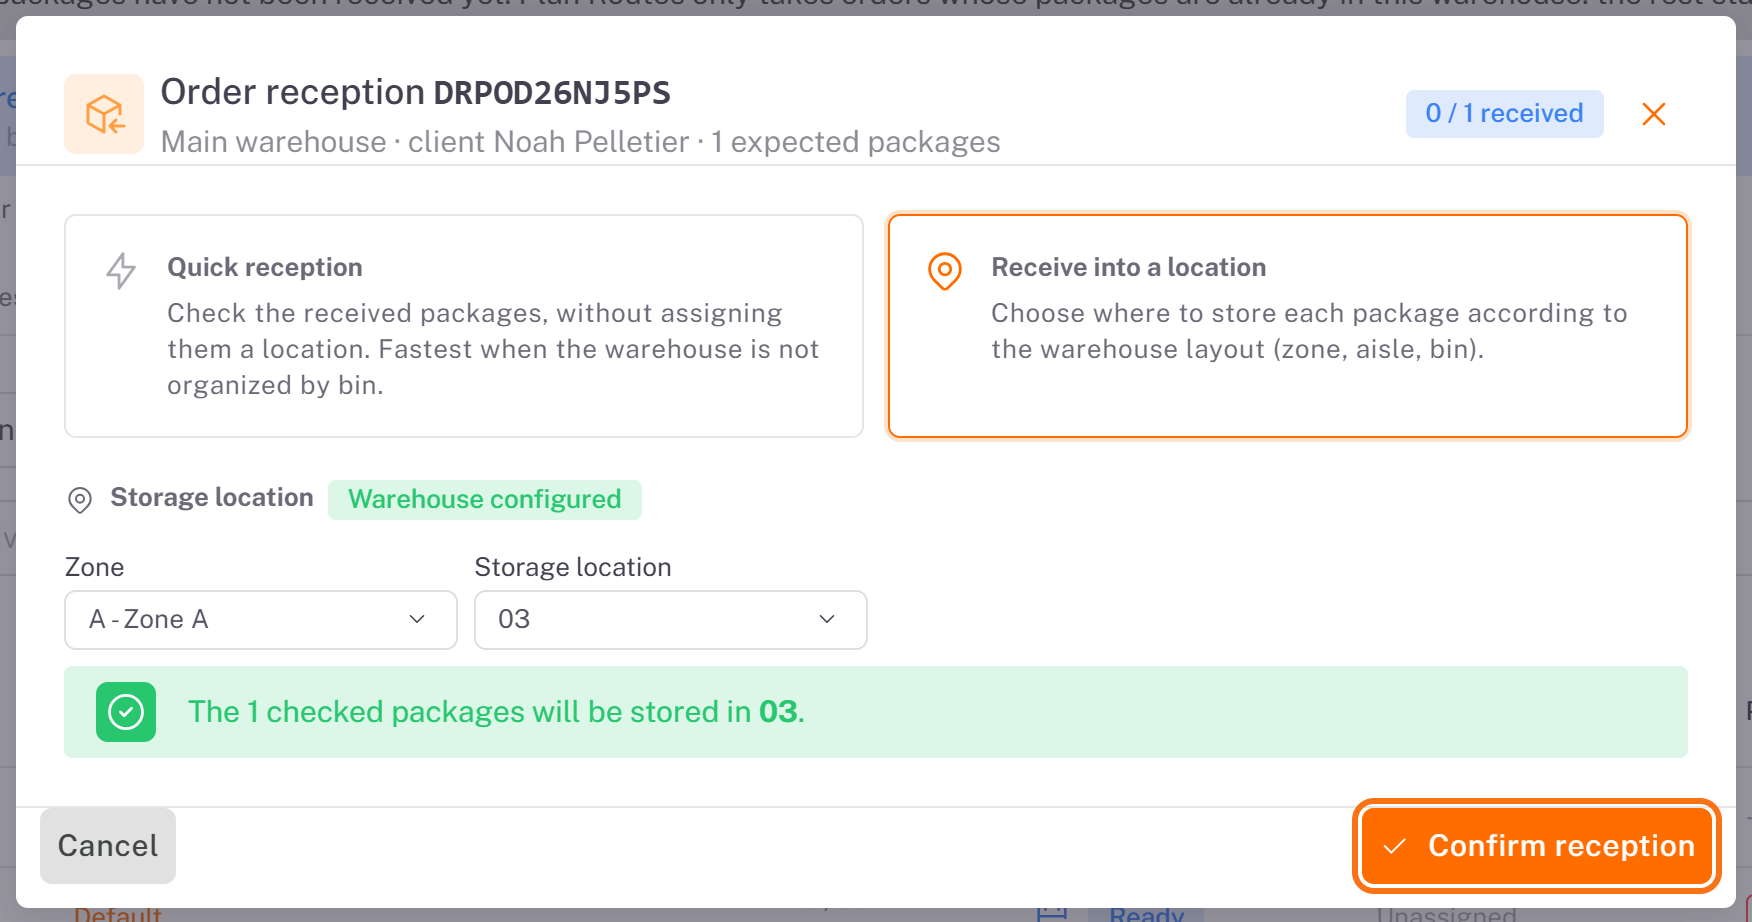Click the location pin icon in Receive into a location

coord(945,270)
